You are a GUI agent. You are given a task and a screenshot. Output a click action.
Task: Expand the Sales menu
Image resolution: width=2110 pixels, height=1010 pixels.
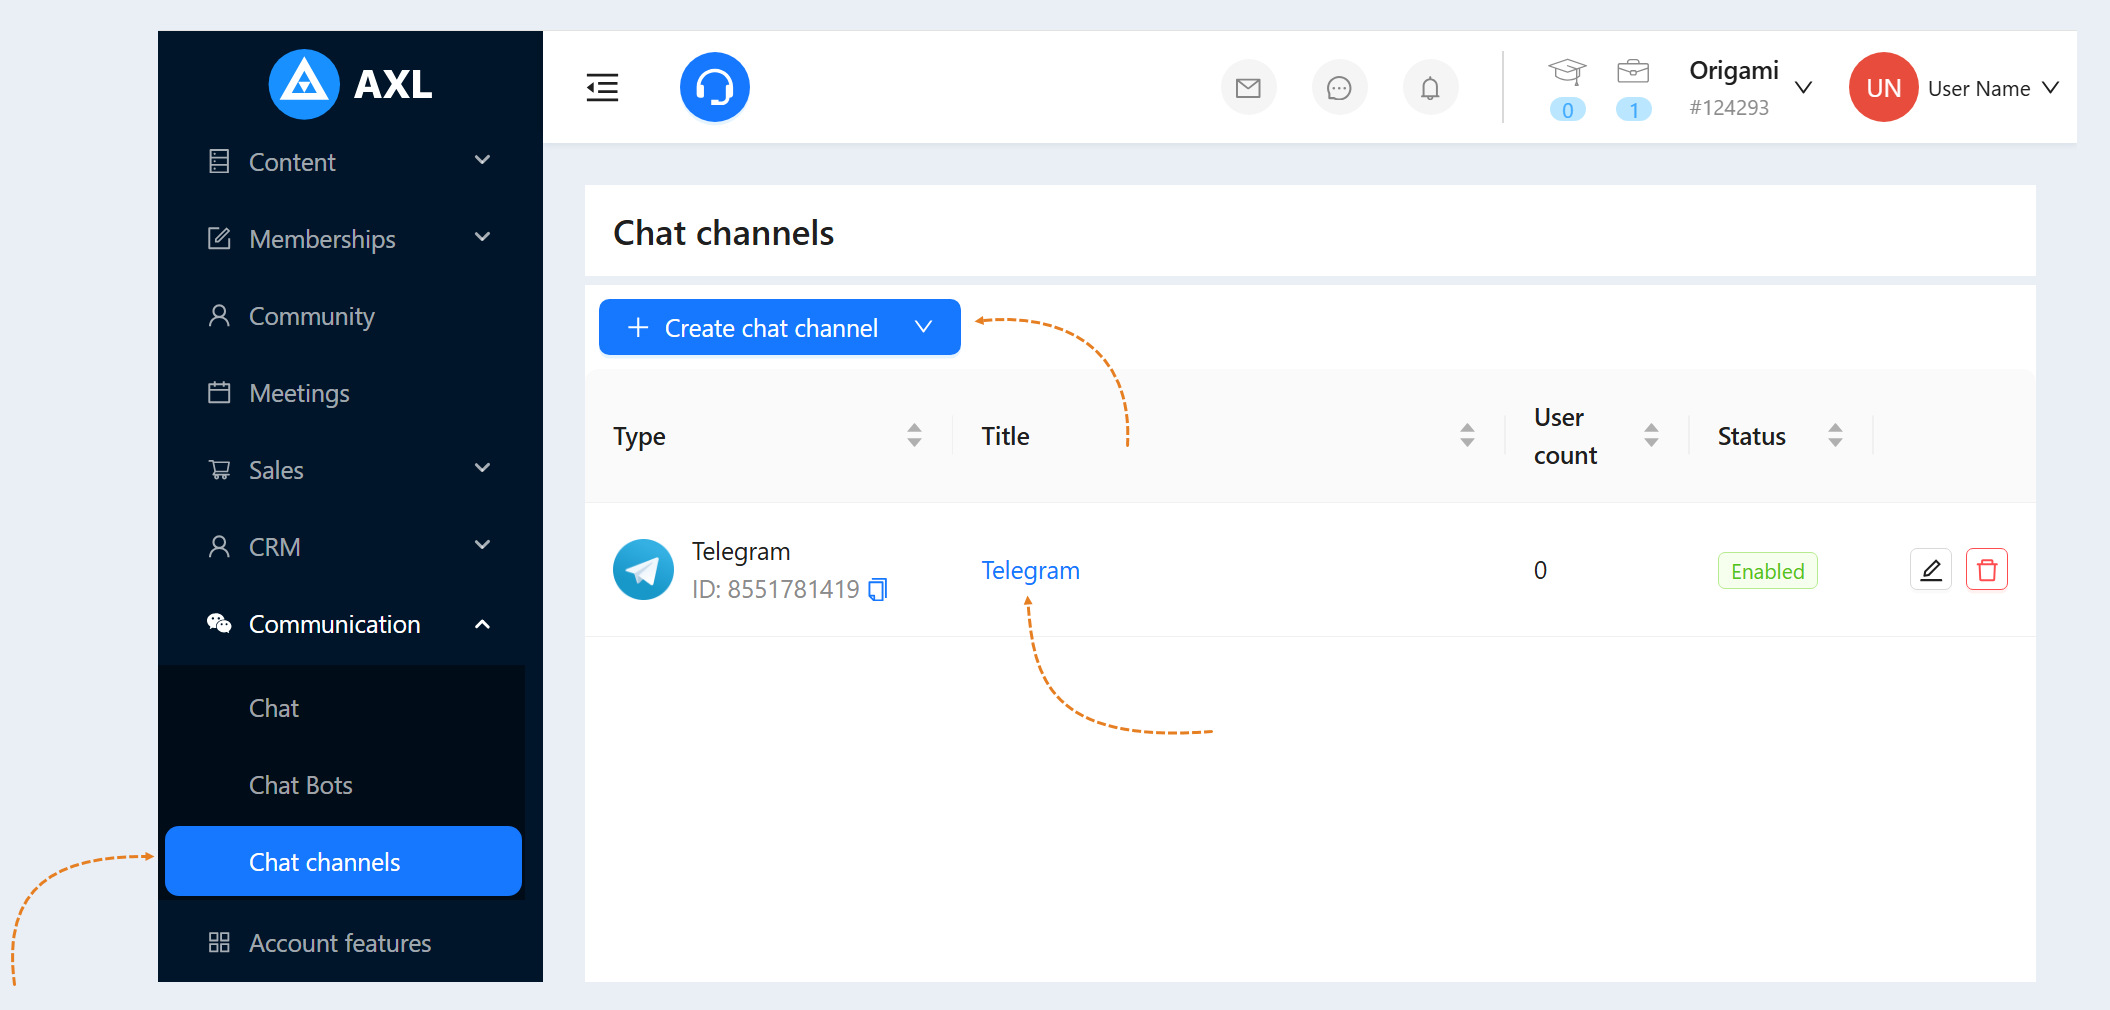(x=350, y=470)
